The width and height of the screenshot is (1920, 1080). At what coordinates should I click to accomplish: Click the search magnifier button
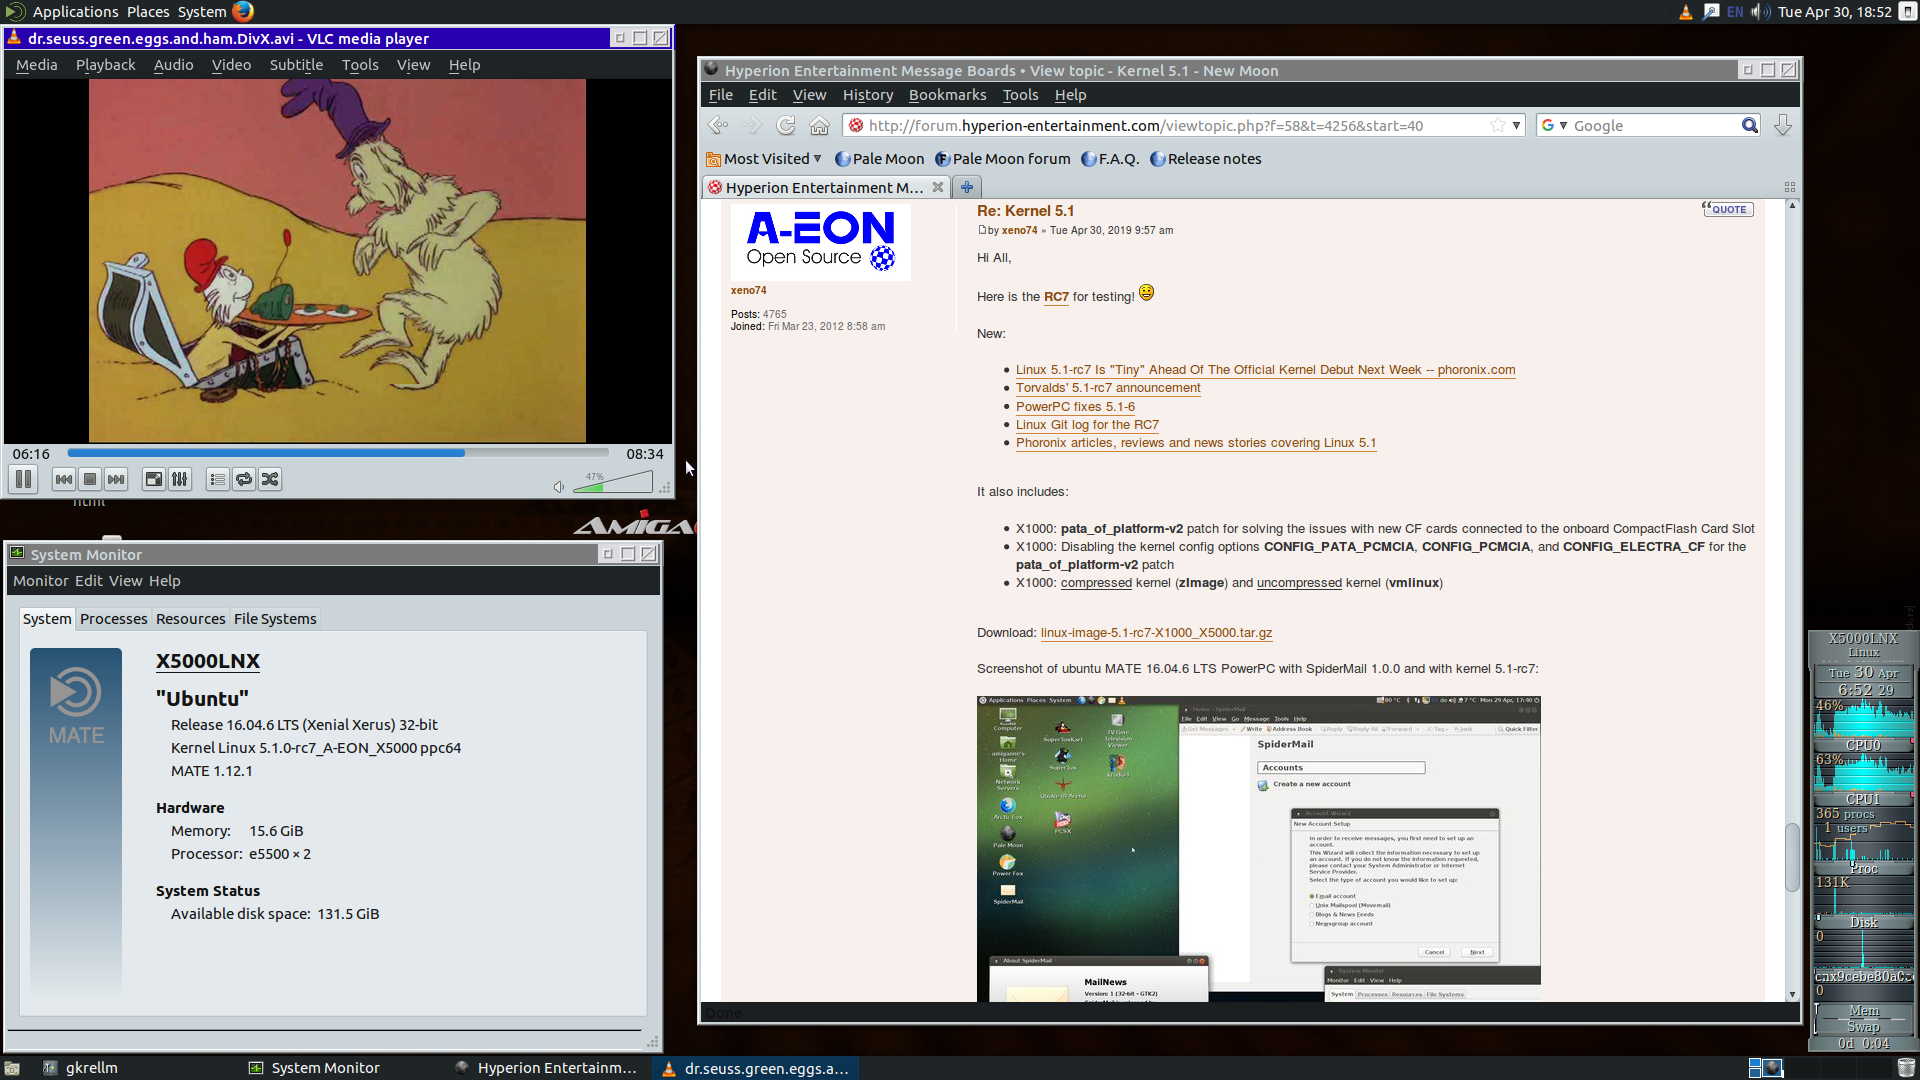coord(1749,125)
